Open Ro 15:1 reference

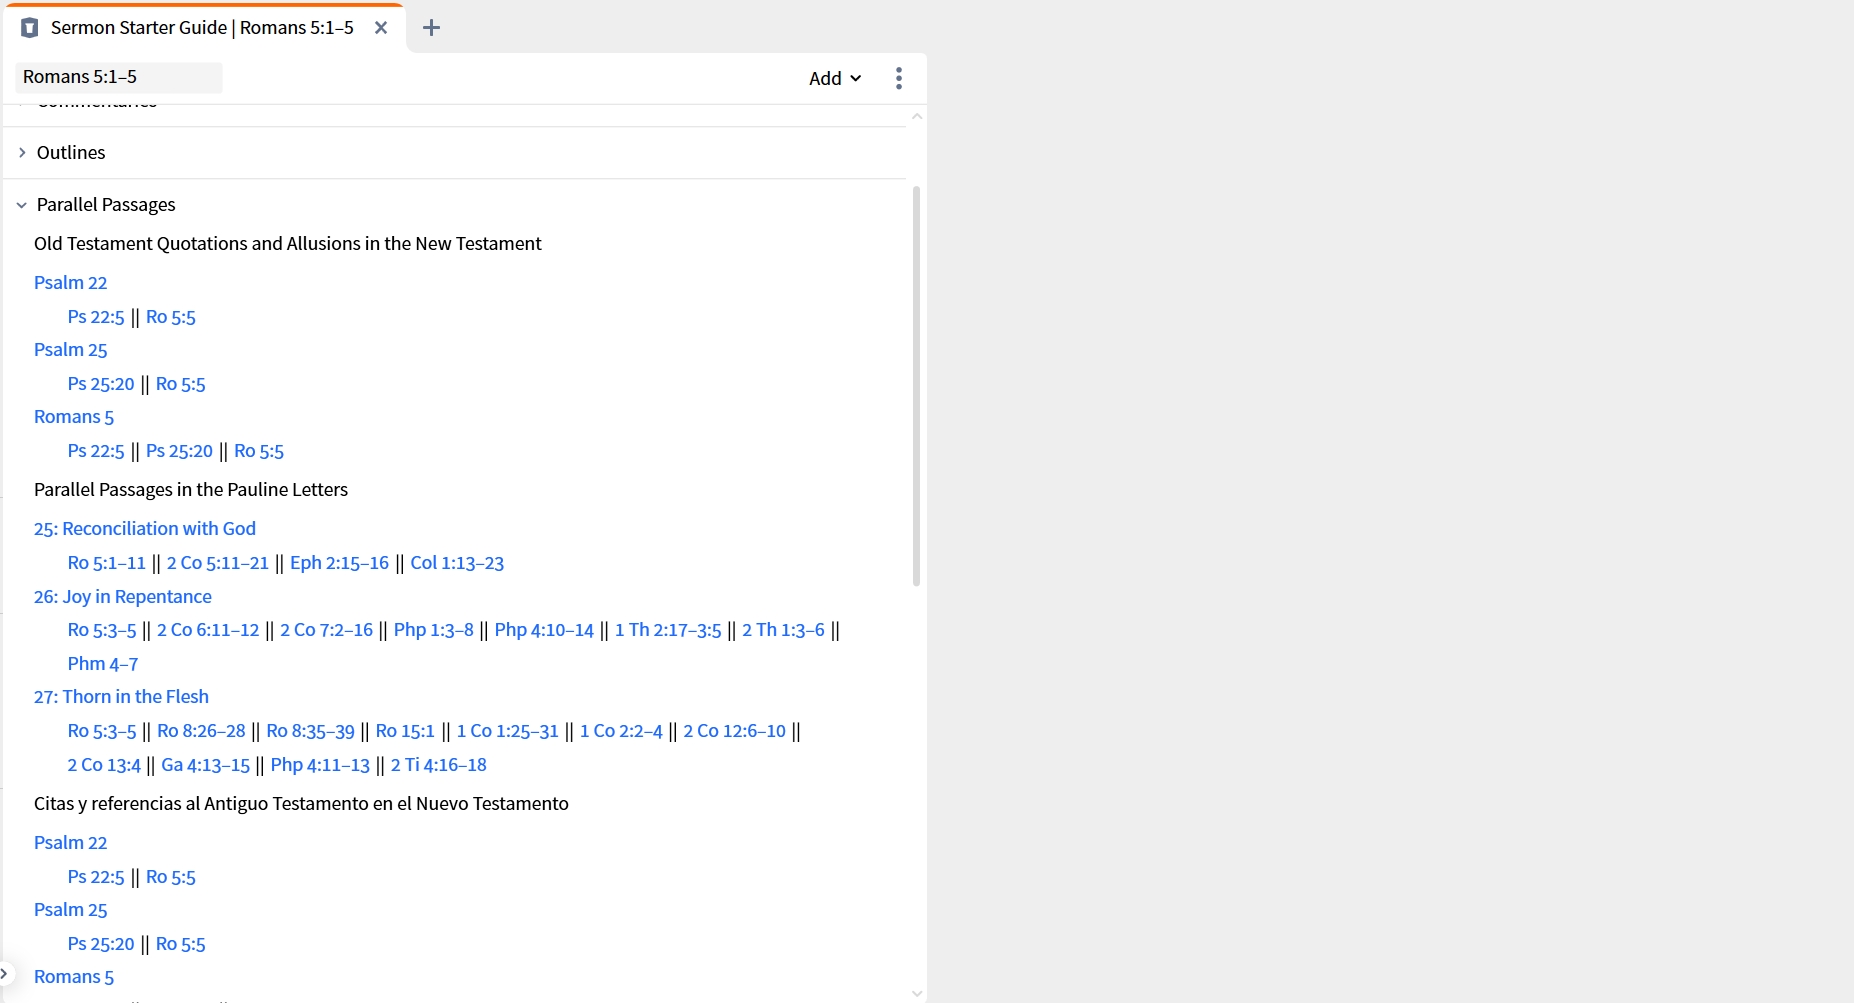pyautogui.click(x=405, y=731)
